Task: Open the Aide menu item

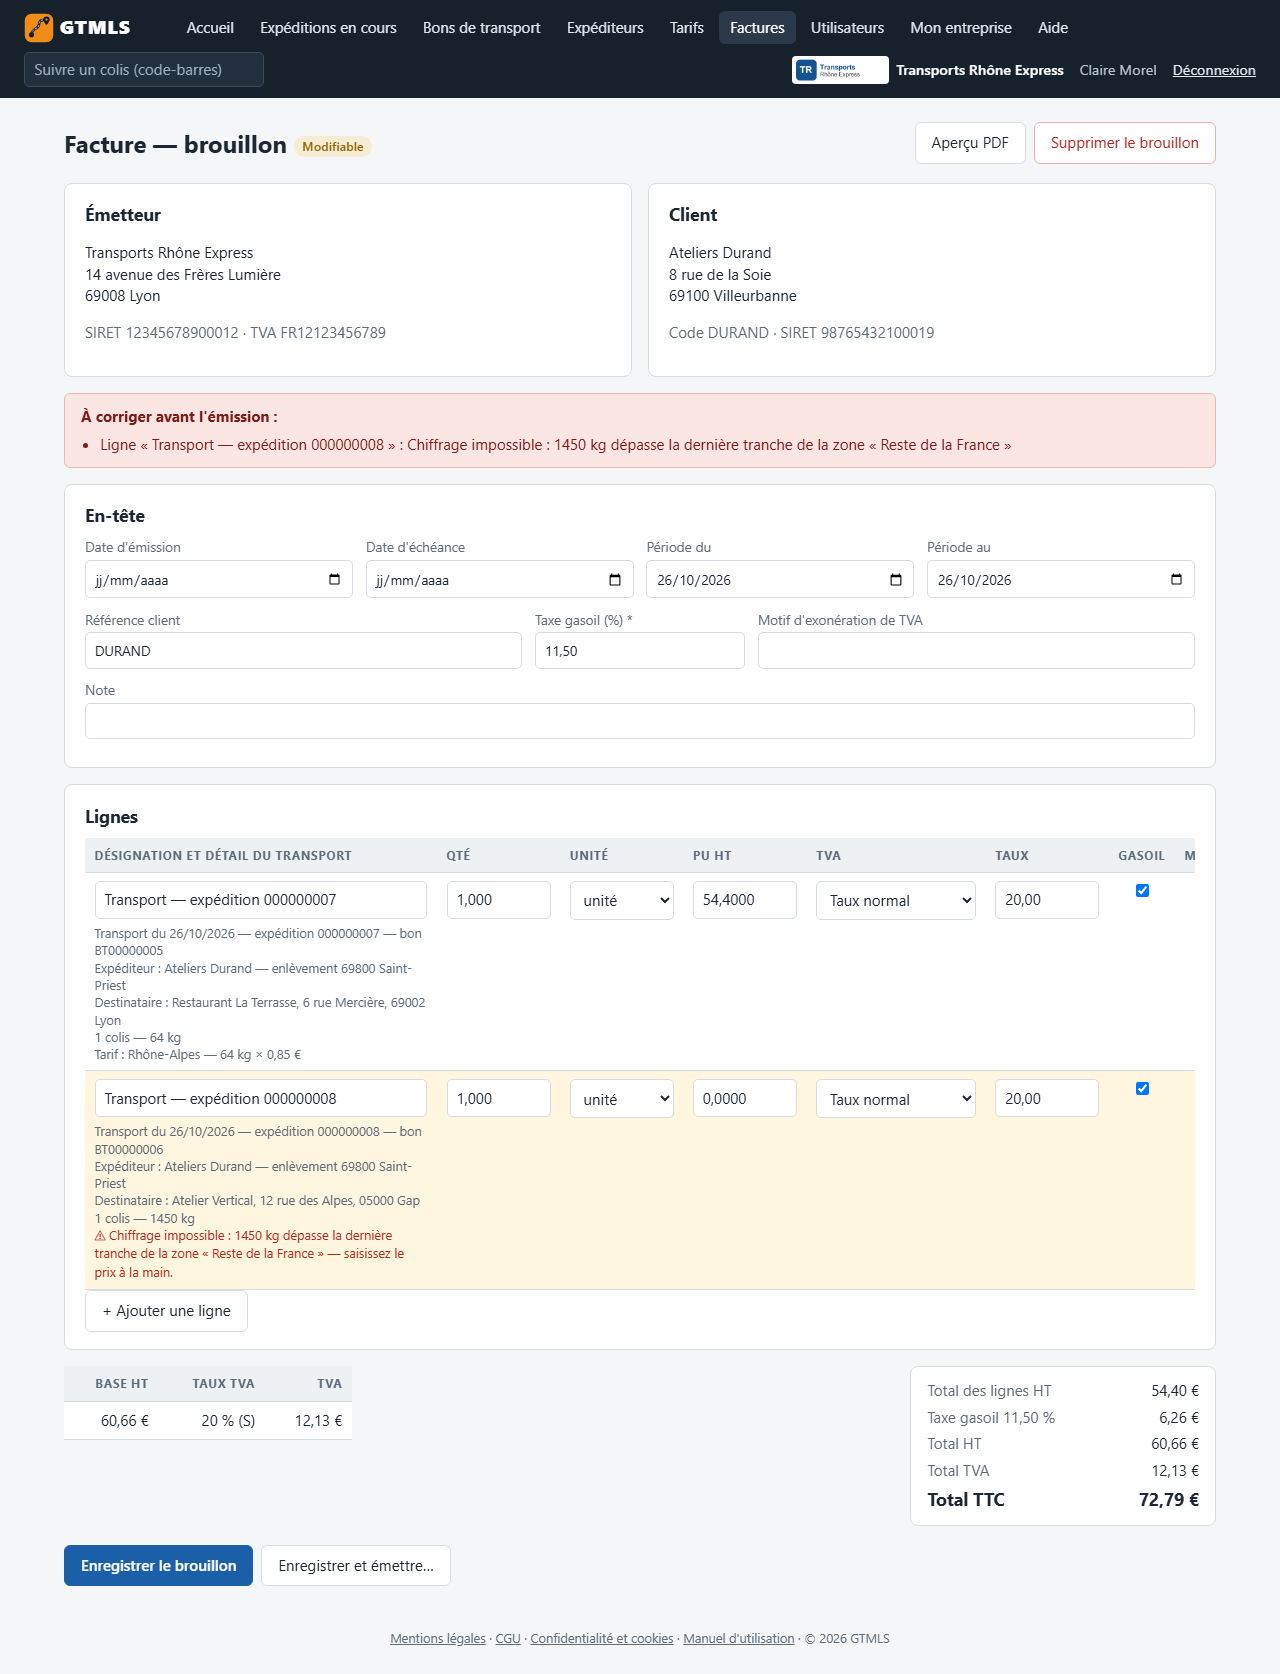Action: pyautogui.click(x=1053, y=28)
